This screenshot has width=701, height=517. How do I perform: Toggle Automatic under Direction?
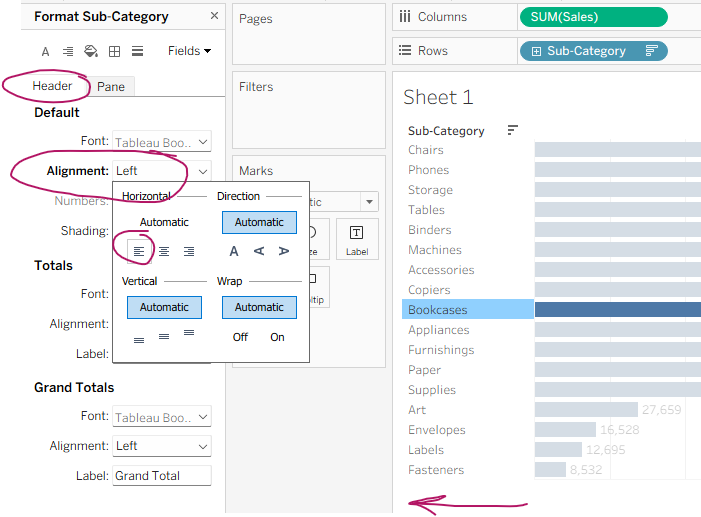259,222
